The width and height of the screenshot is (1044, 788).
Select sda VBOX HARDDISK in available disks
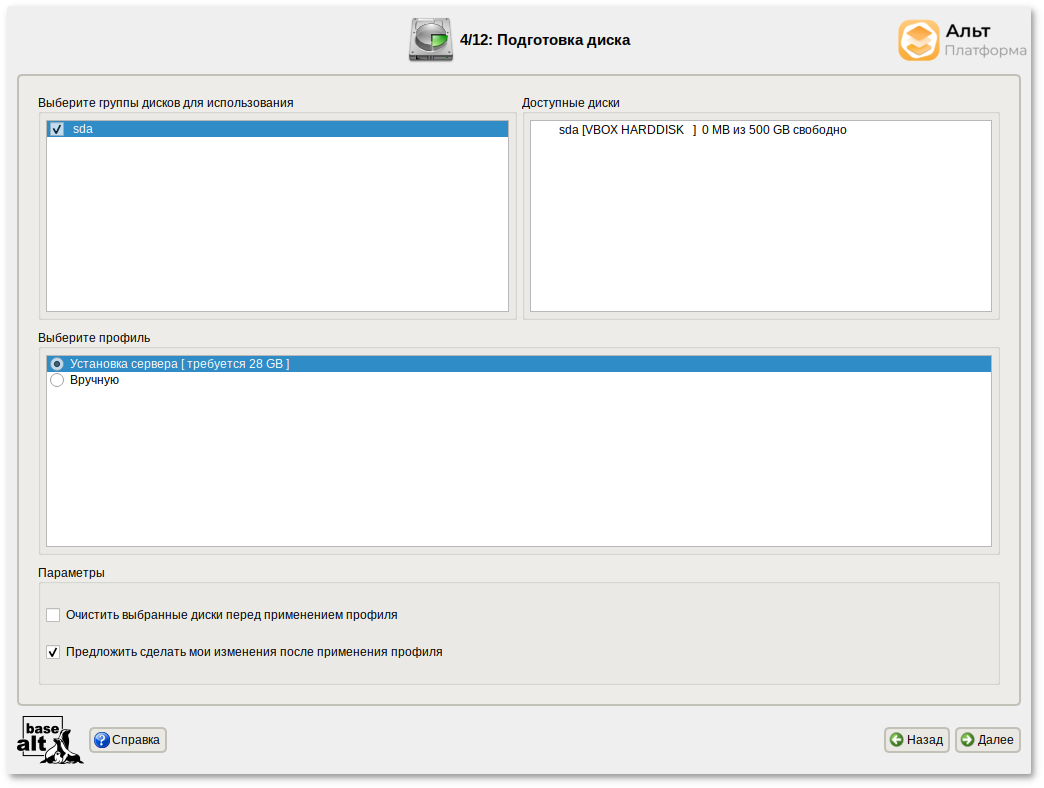pos(702,130)
